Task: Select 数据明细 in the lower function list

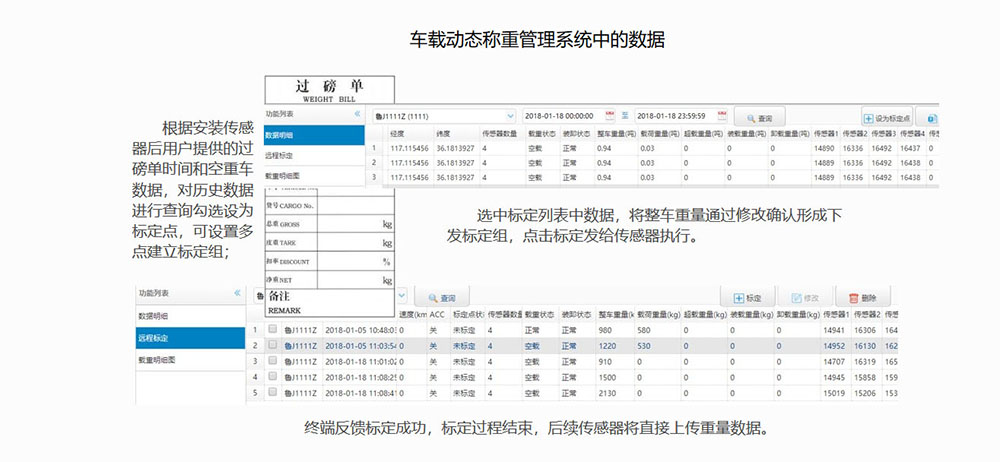Action: [x=190, y=316]
